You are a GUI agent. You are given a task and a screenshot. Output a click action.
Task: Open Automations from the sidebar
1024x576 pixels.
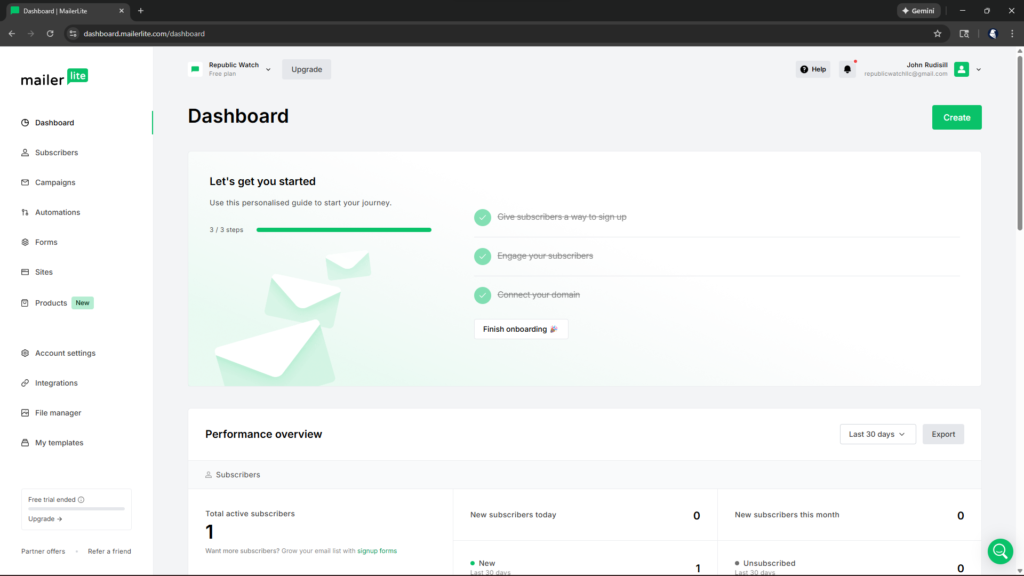[x=57, y=212]
